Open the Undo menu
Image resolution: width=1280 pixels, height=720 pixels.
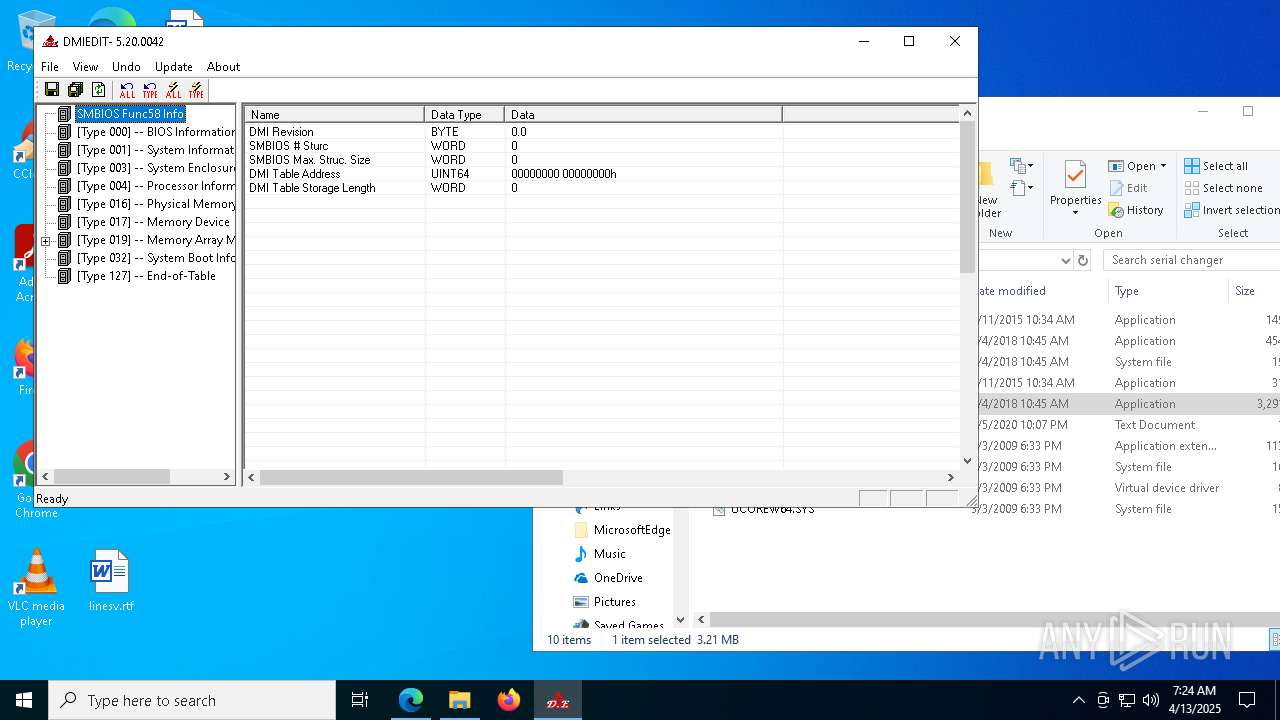coord(126,67)
